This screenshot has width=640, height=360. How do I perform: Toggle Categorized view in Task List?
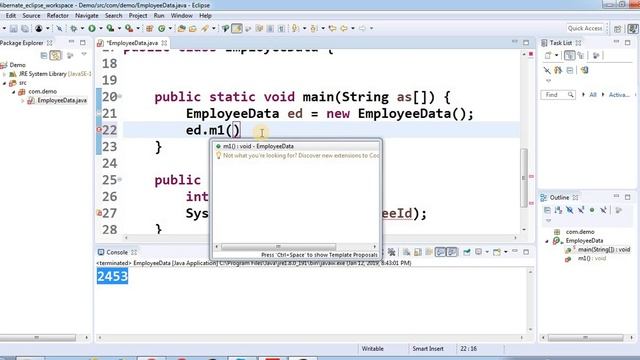569,55
